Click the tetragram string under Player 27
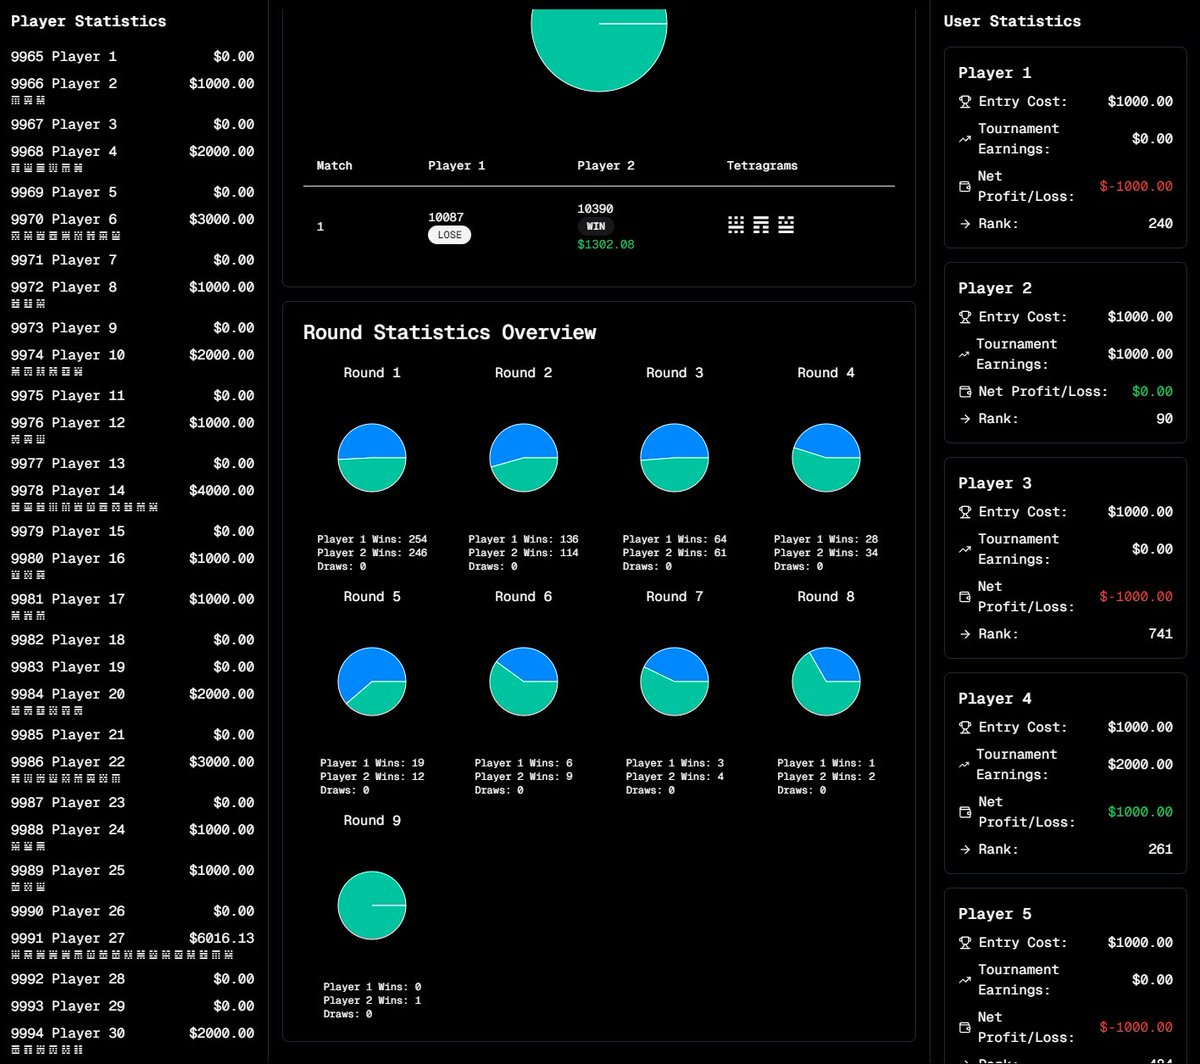The height and width of the screenshot is (1064, 1200). [x=122, y=955]
